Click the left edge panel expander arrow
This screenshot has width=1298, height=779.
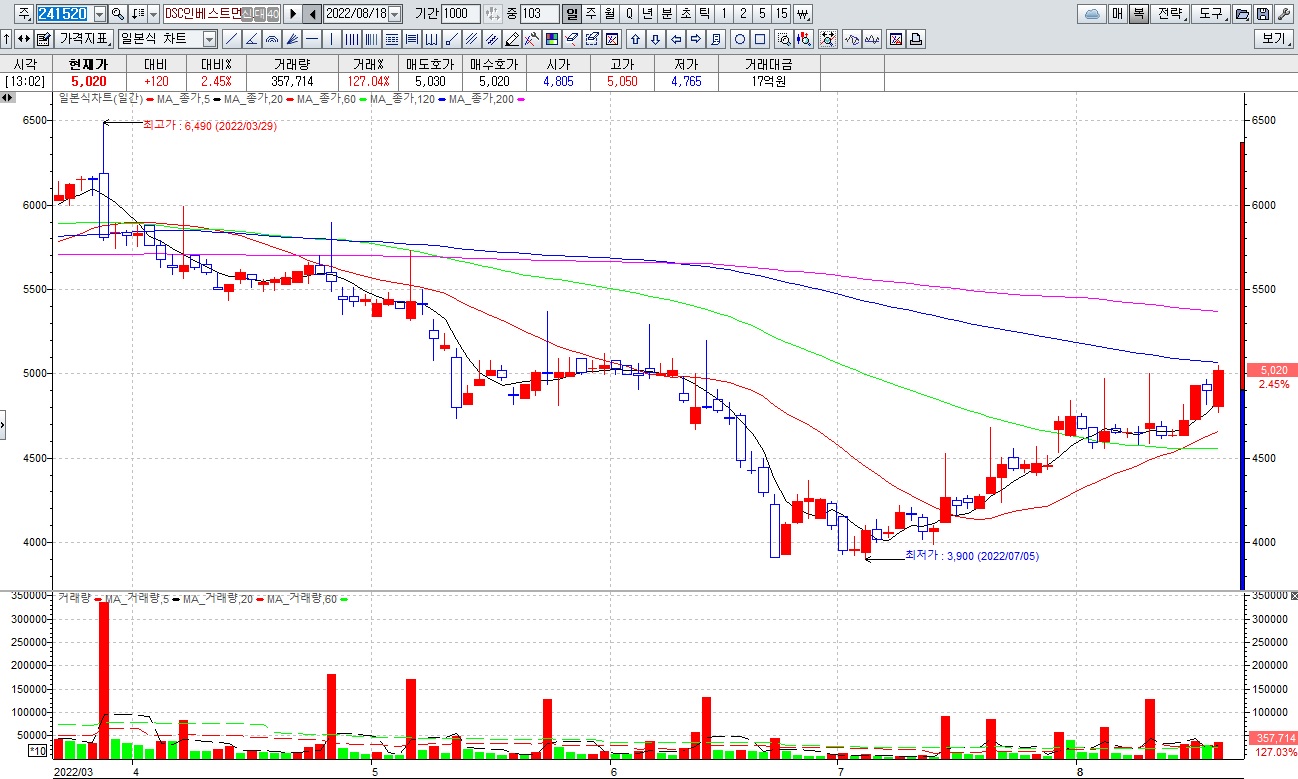coord(2,424)
